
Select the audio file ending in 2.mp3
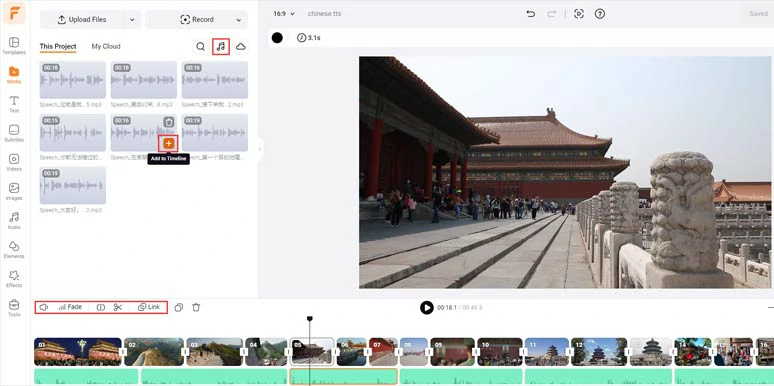(x=215, y=80)
